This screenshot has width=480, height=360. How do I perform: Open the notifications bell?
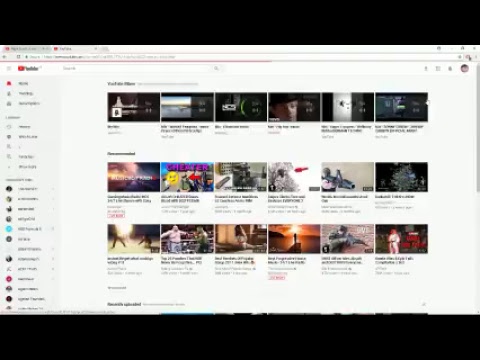(450, 68)
